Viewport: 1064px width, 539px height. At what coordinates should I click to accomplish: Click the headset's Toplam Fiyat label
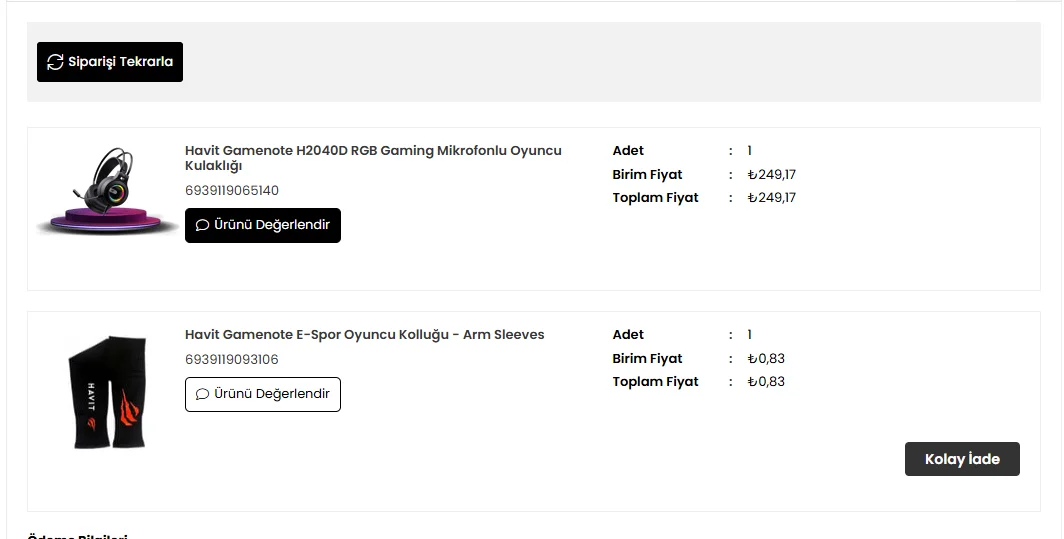[x=655, y=198]
